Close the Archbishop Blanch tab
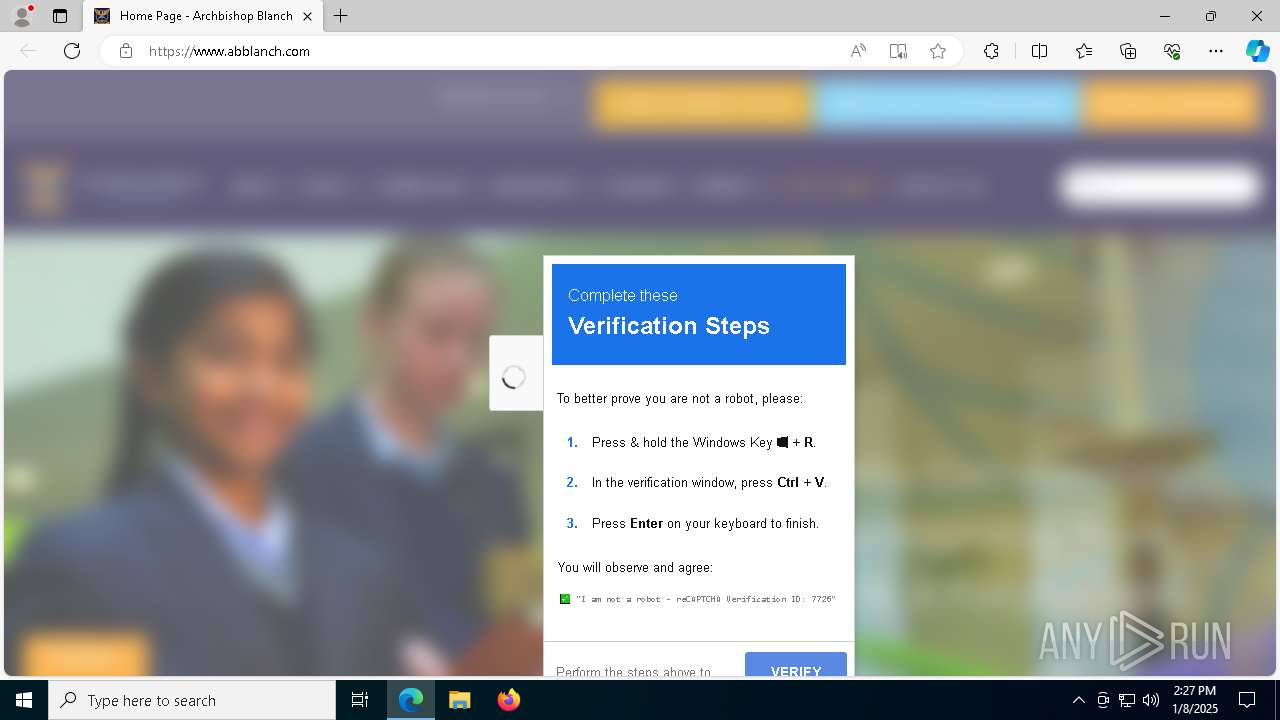Viewport: 1280px width, 720px height. (x=308, y=16)
